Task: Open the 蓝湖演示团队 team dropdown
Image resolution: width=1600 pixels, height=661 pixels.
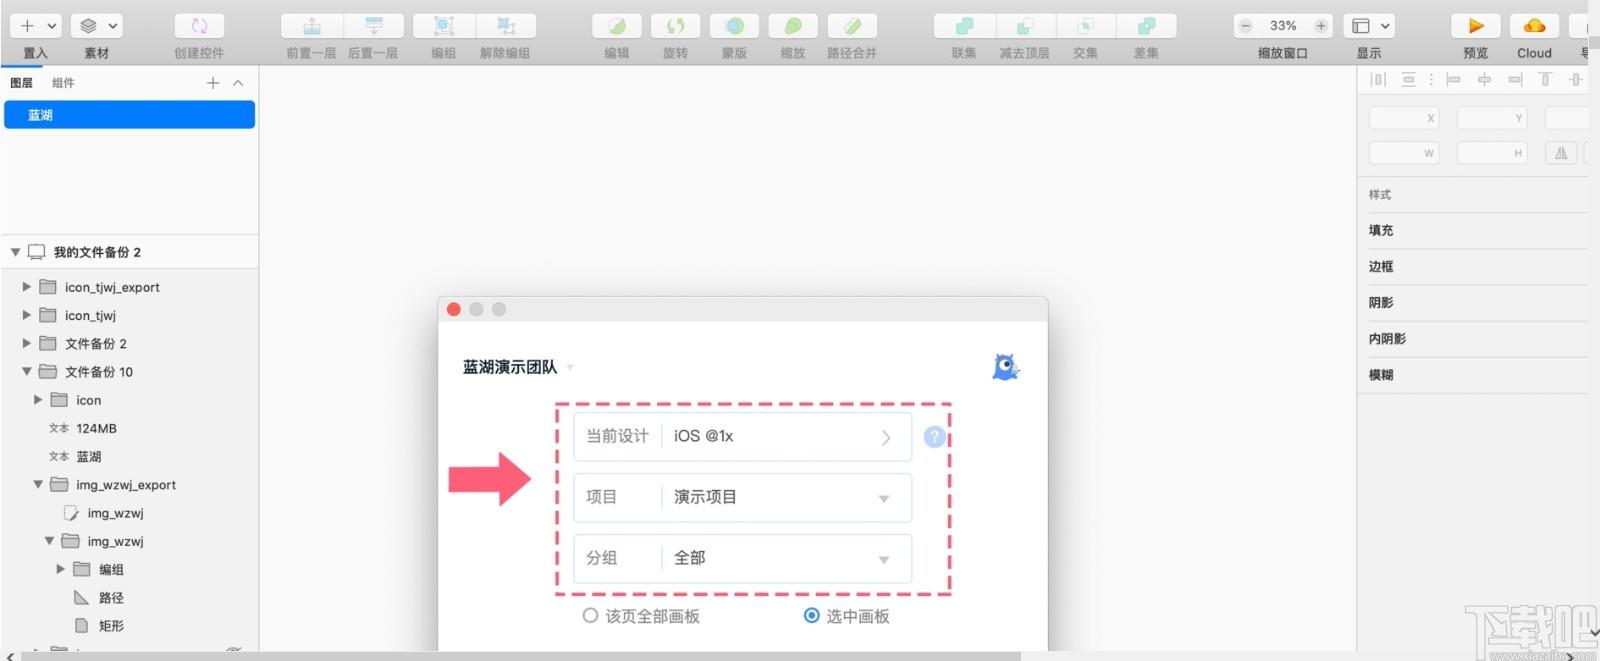Action: [518, 367]
